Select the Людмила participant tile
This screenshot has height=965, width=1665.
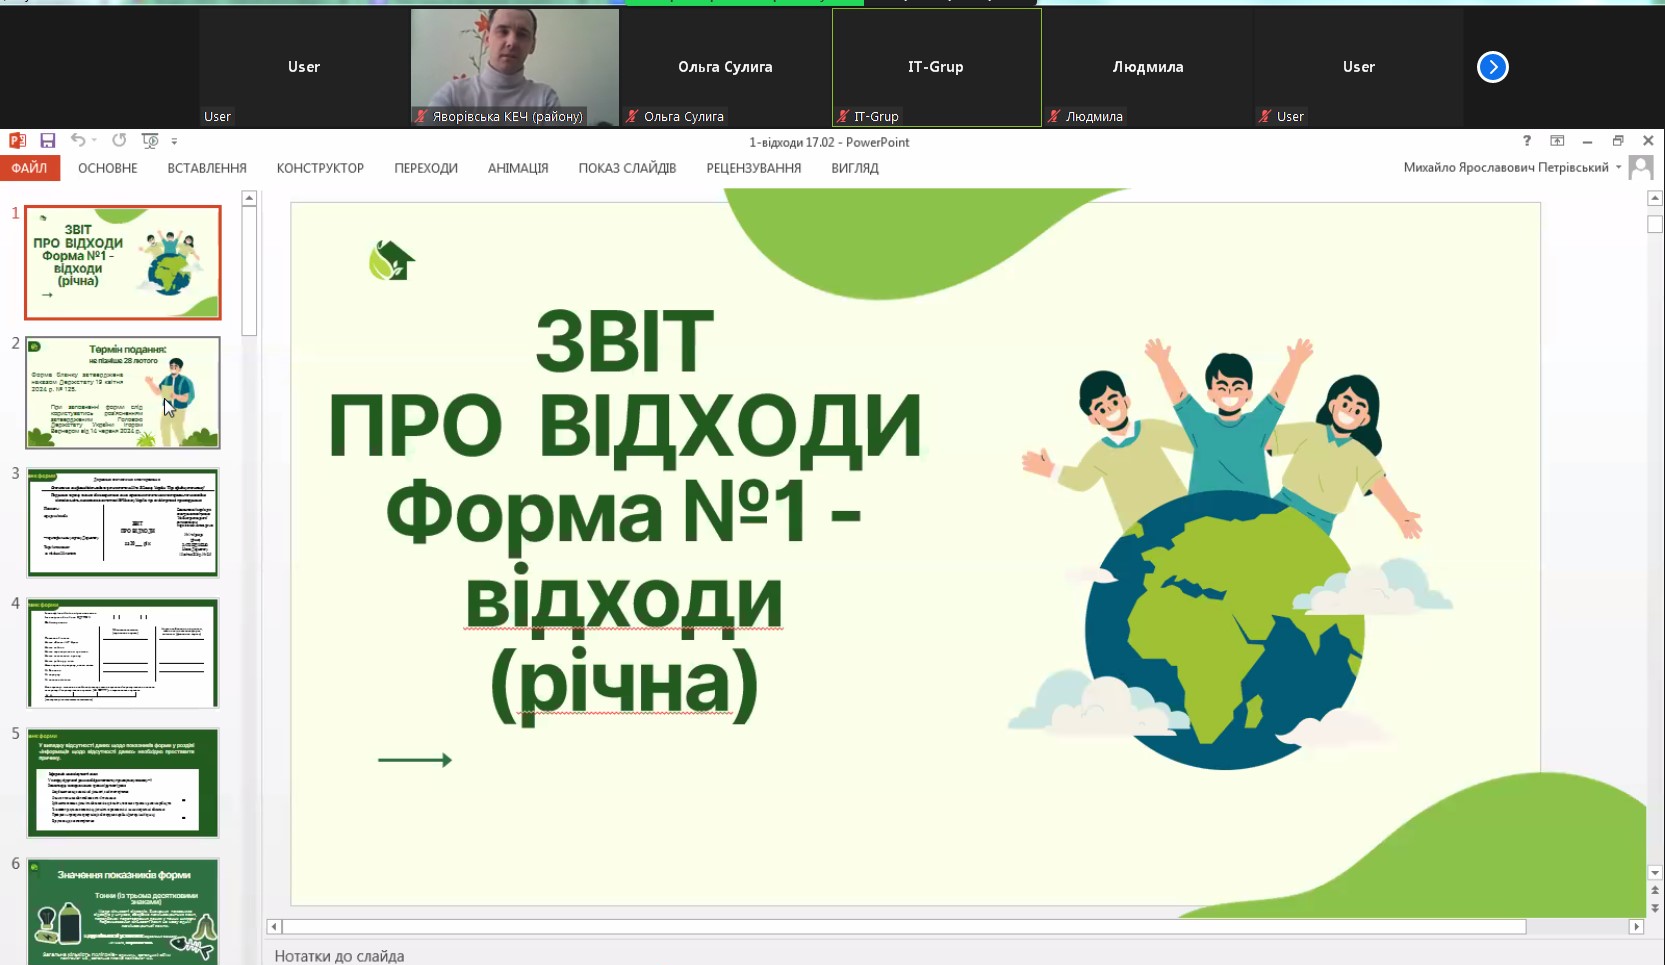pyautogui.click(x=1147, y=67)
